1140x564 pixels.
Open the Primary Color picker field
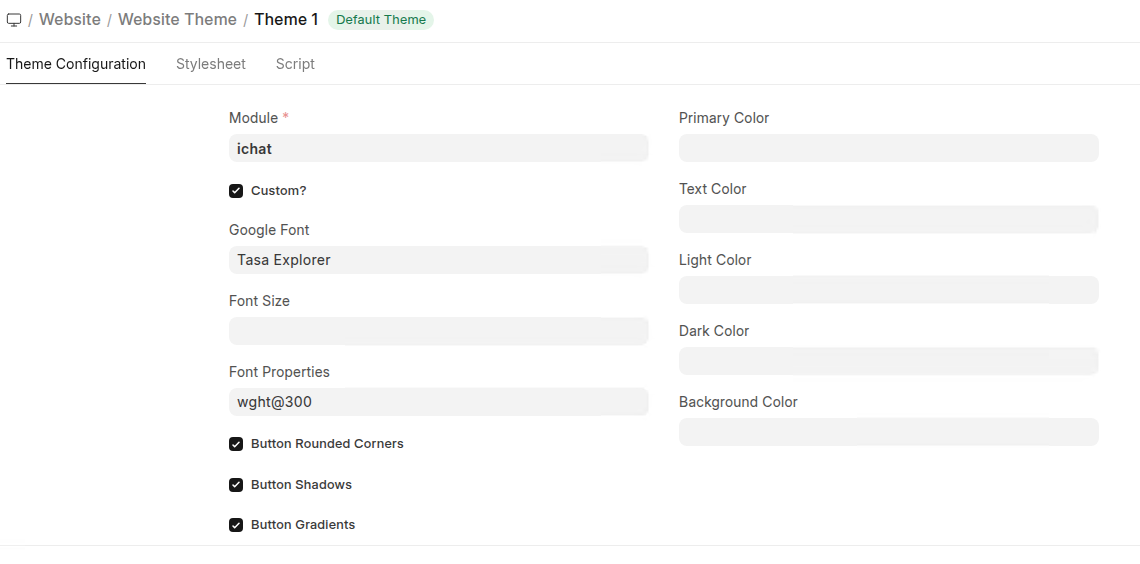(888, 149)
